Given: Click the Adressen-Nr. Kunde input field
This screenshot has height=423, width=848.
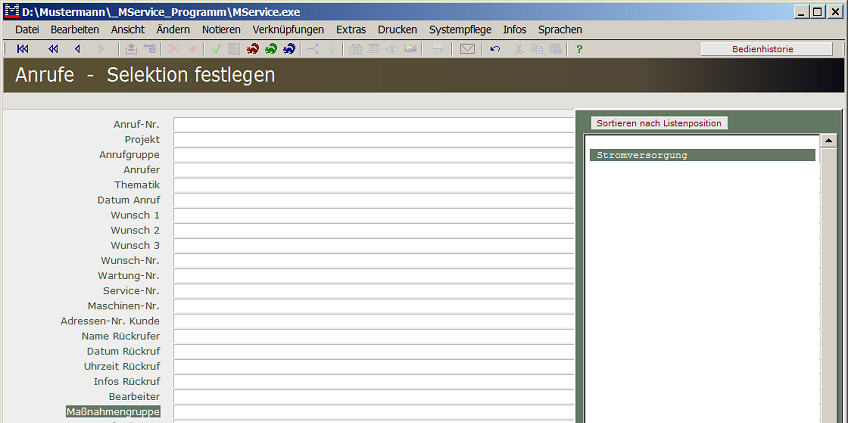Looking at the screenshot, I should 374,321.
